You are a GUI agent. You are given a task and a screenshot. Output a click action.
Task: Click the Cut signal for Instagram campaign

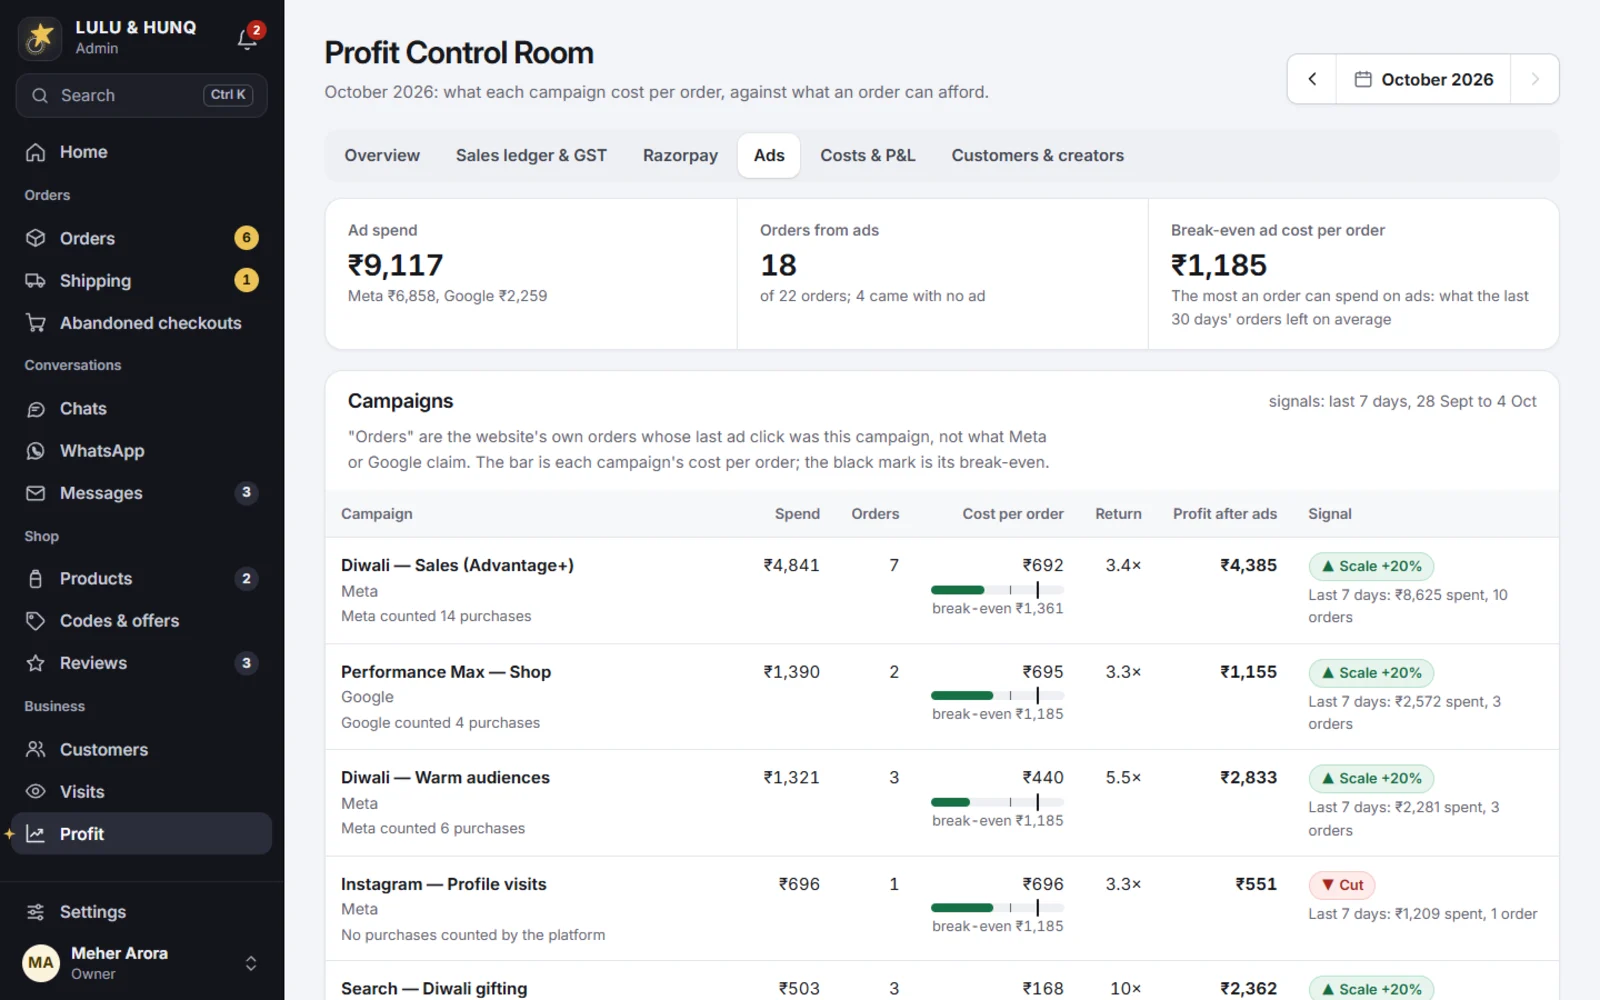pos(1342,885)
